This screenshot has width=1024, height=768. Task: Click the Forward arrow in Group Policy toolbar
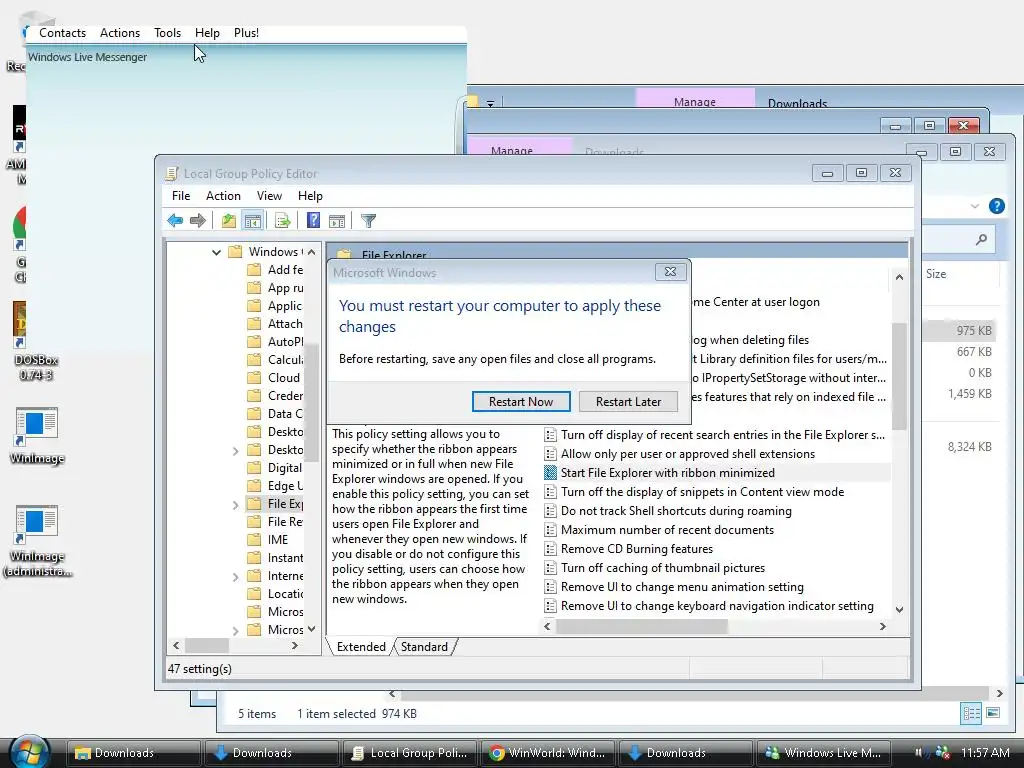tap(197, 221)
